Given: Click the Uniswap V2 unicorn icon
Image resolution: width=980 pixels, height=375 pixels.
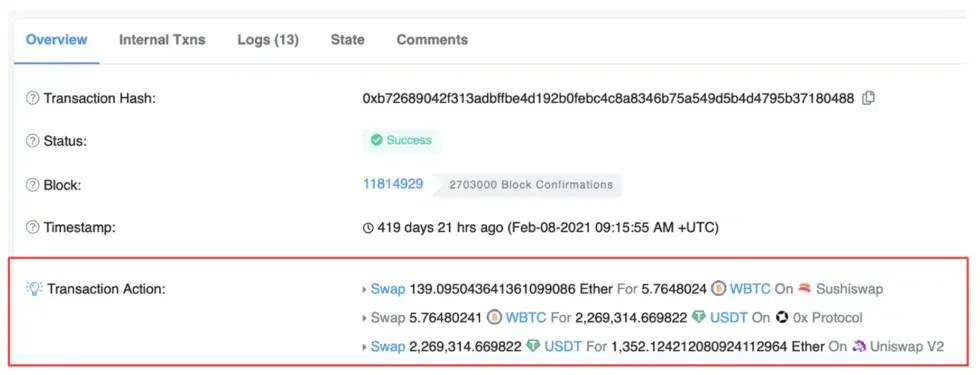Looking at the screenshot, I should [859, 346].
